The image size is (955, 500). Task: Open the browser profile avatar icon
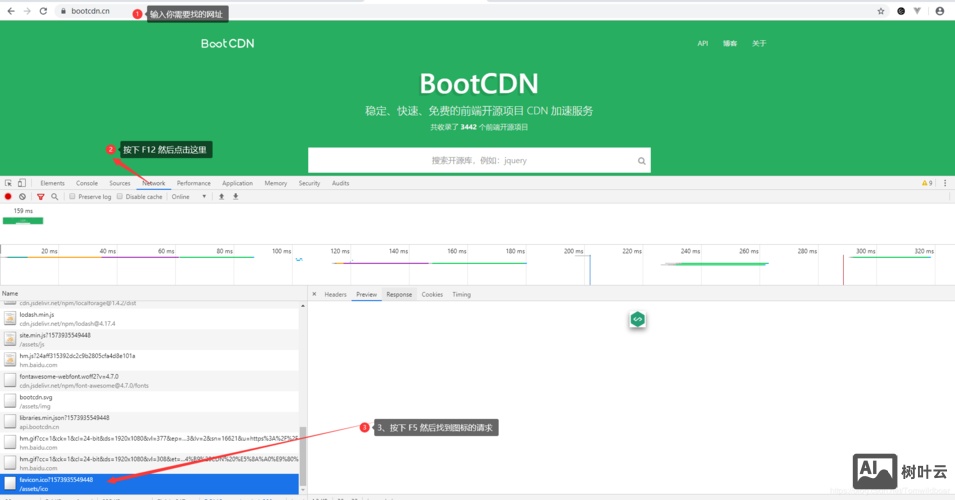pos(940,11)
